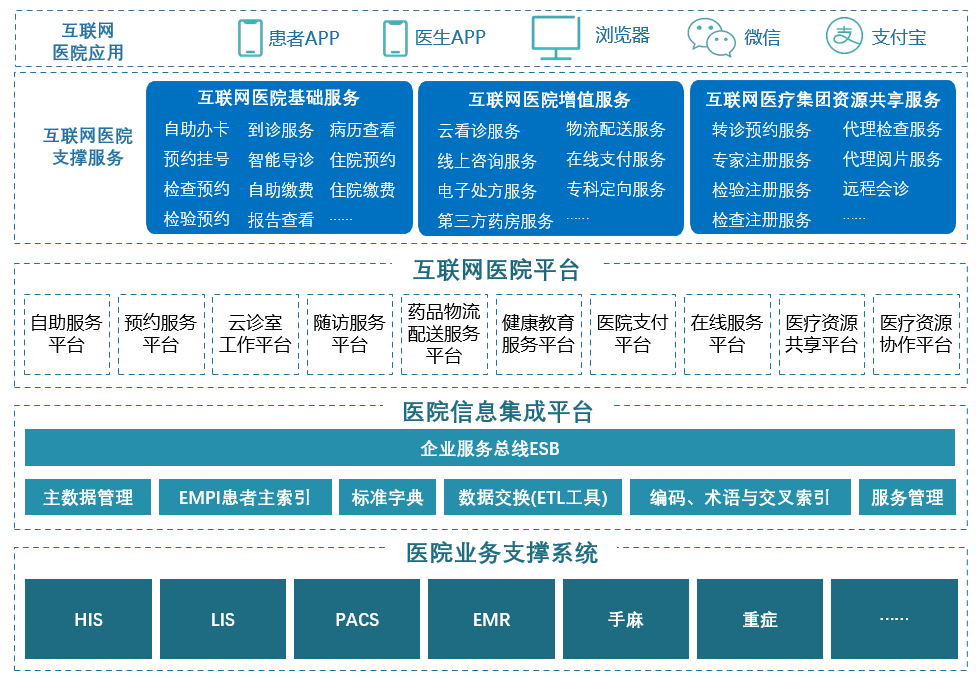This screenshot has width=977, height=679.
Task: Click the 重症 system block
Action: [x=760, y=619]
